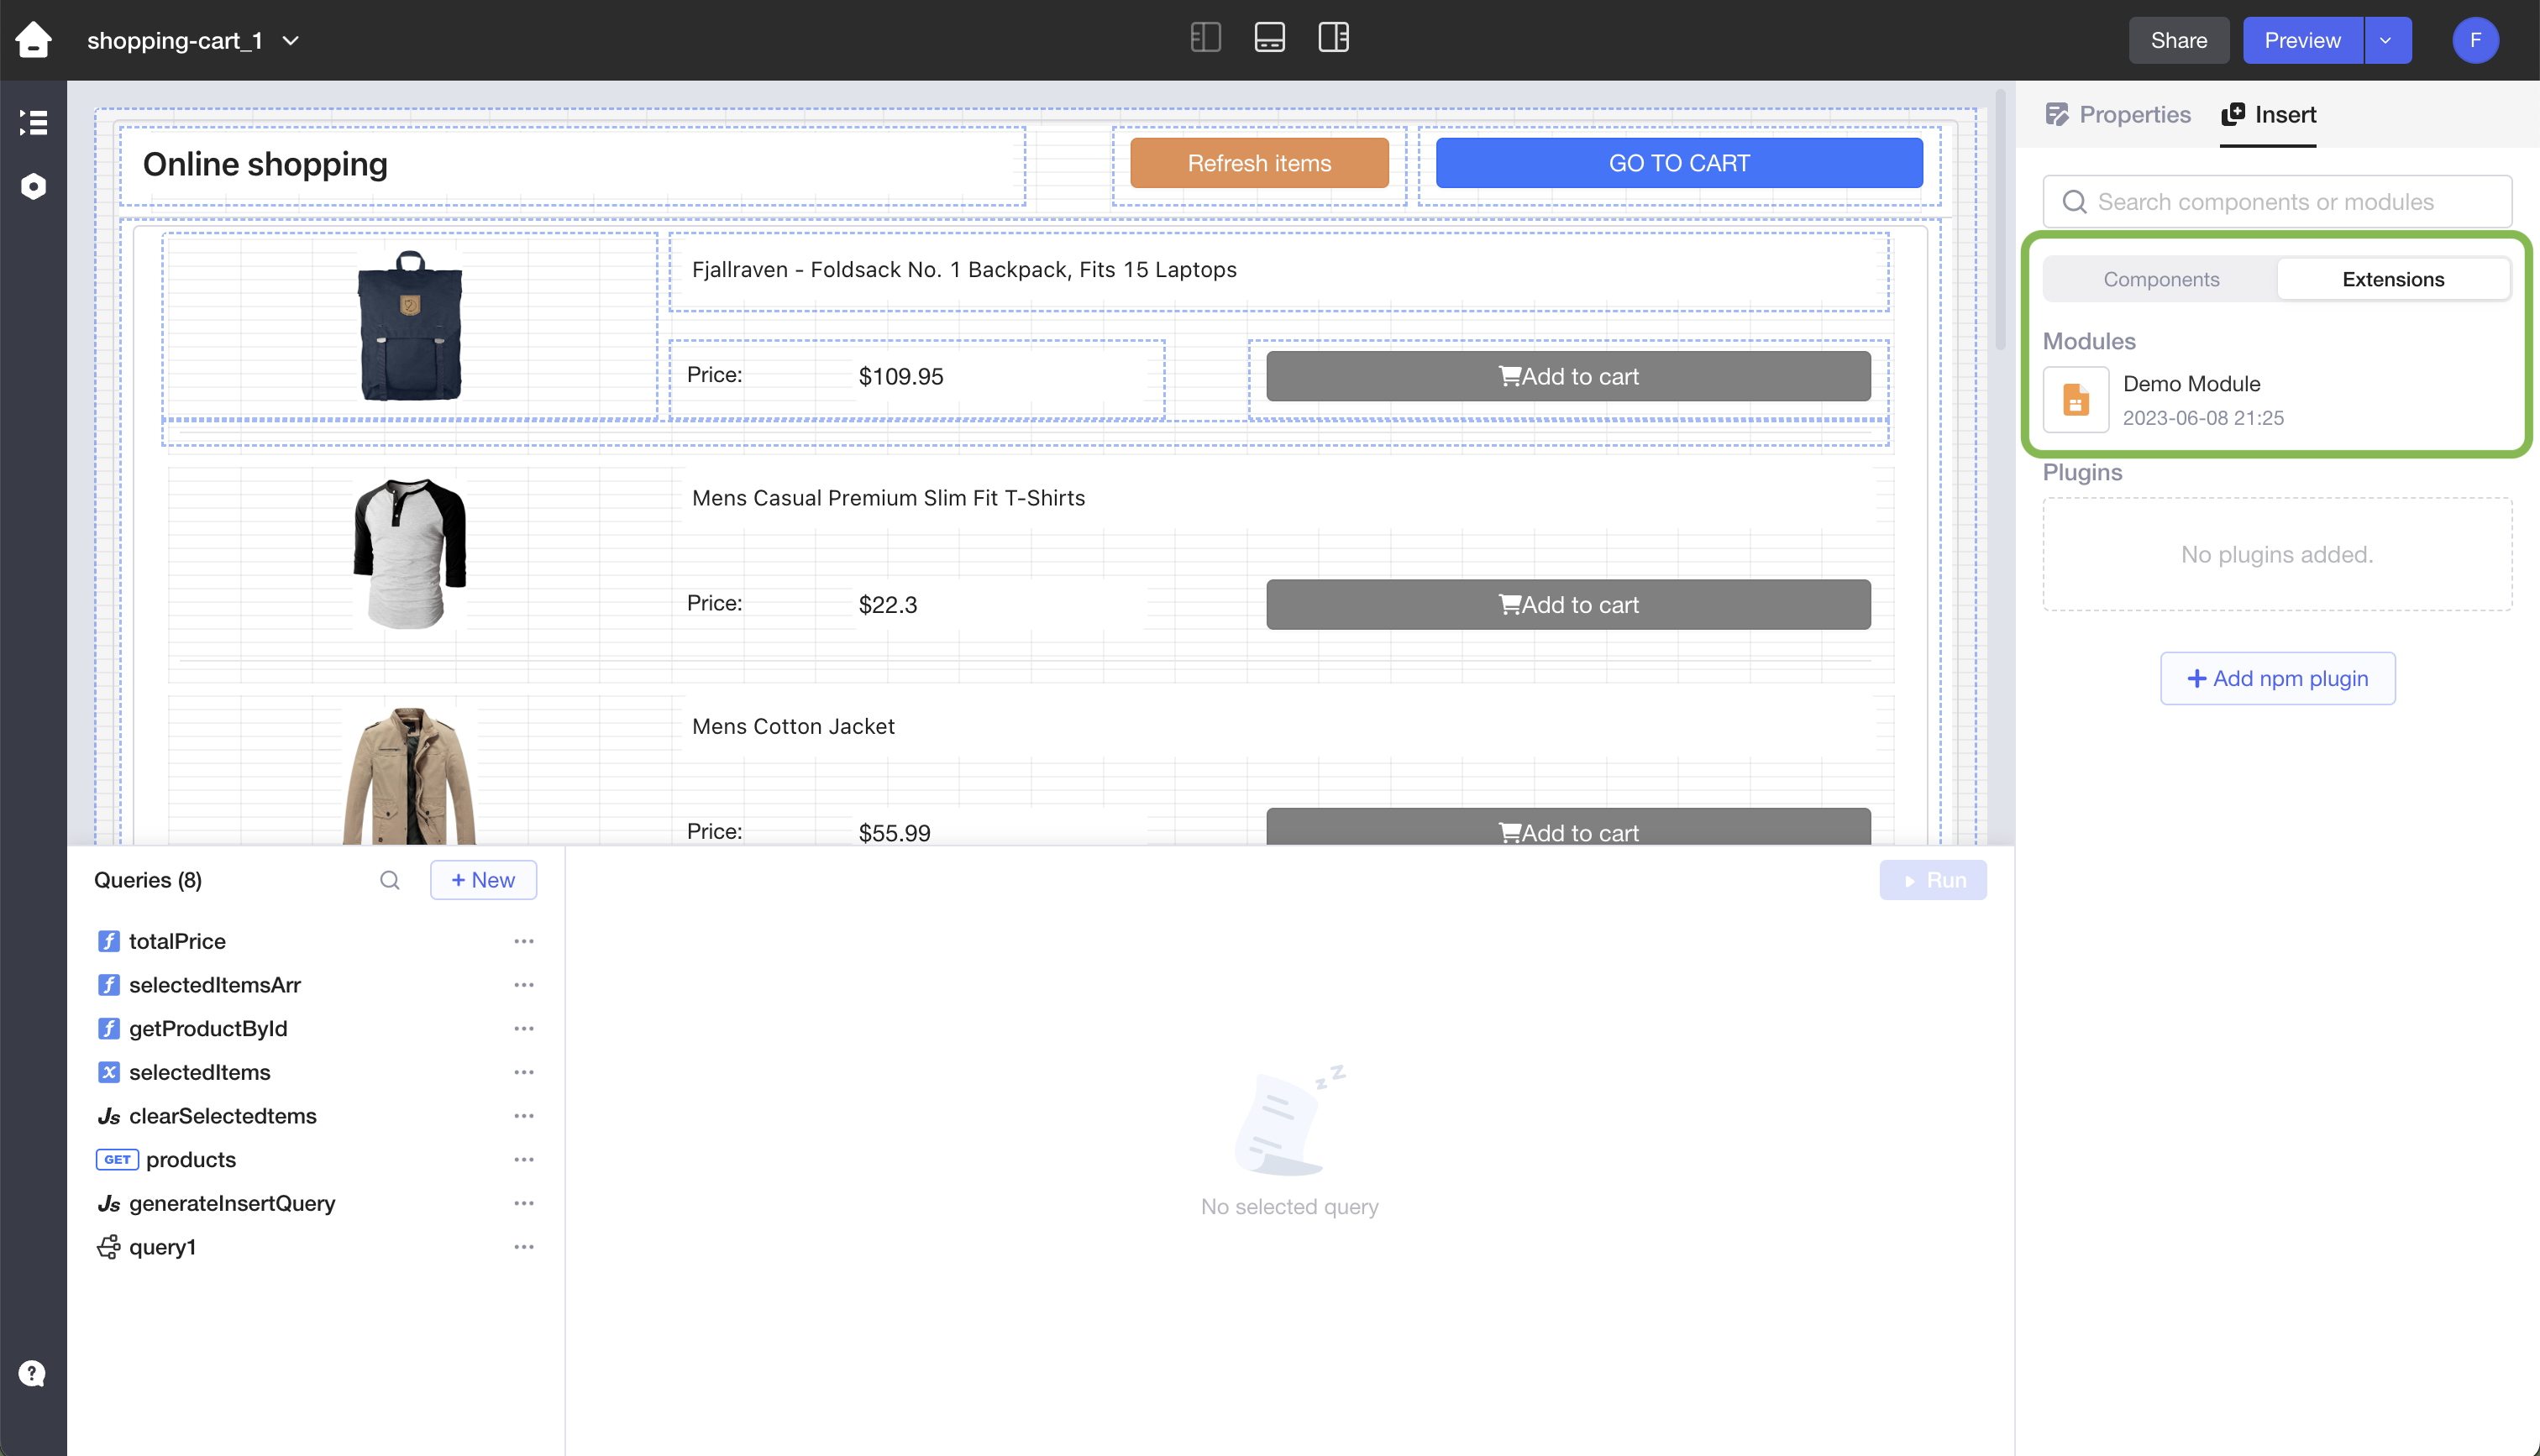Click the Add npm plugin button
Screen dimensions: 2540x1456
pyautogui.click(x=2277, y=678)
